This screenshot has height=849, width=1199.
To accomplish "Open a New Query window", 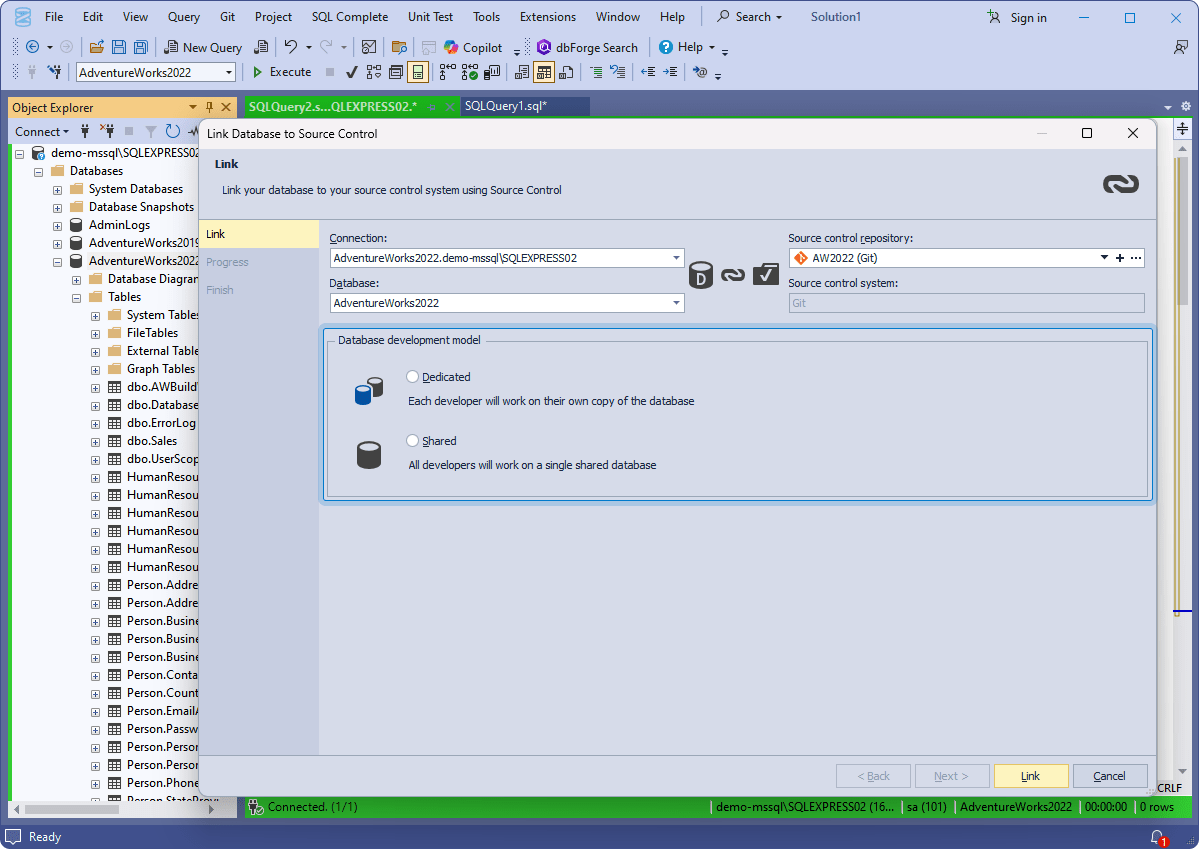I will tap(203, 47).
